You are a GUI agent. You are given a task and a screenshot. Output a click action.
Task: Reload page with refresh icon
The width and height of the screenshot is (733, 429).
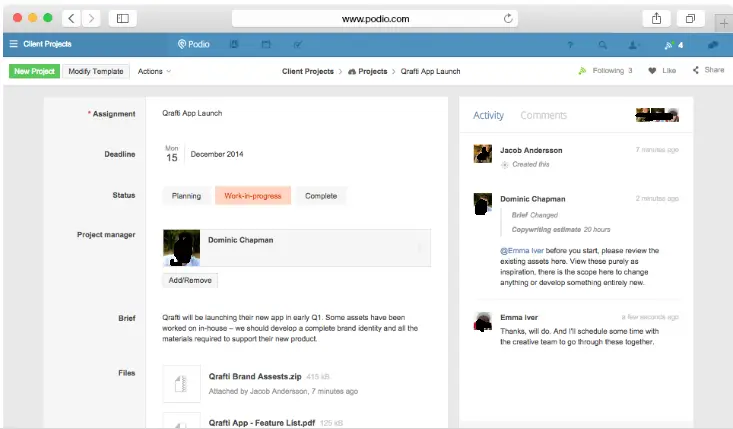pos(508,19)
